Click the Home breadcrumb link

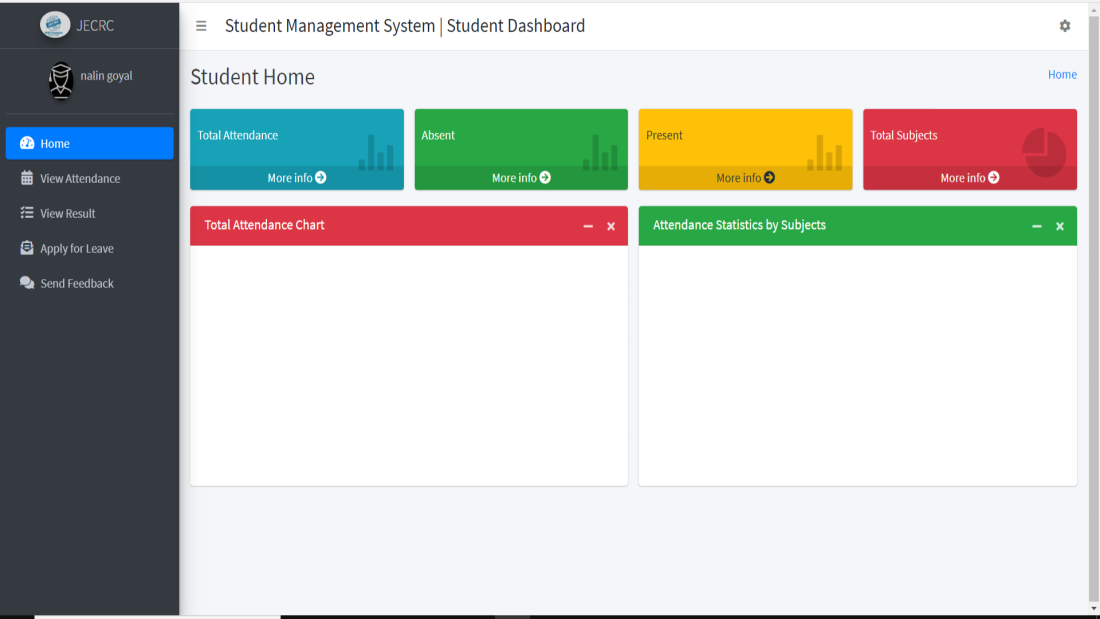click(1062, 75)
